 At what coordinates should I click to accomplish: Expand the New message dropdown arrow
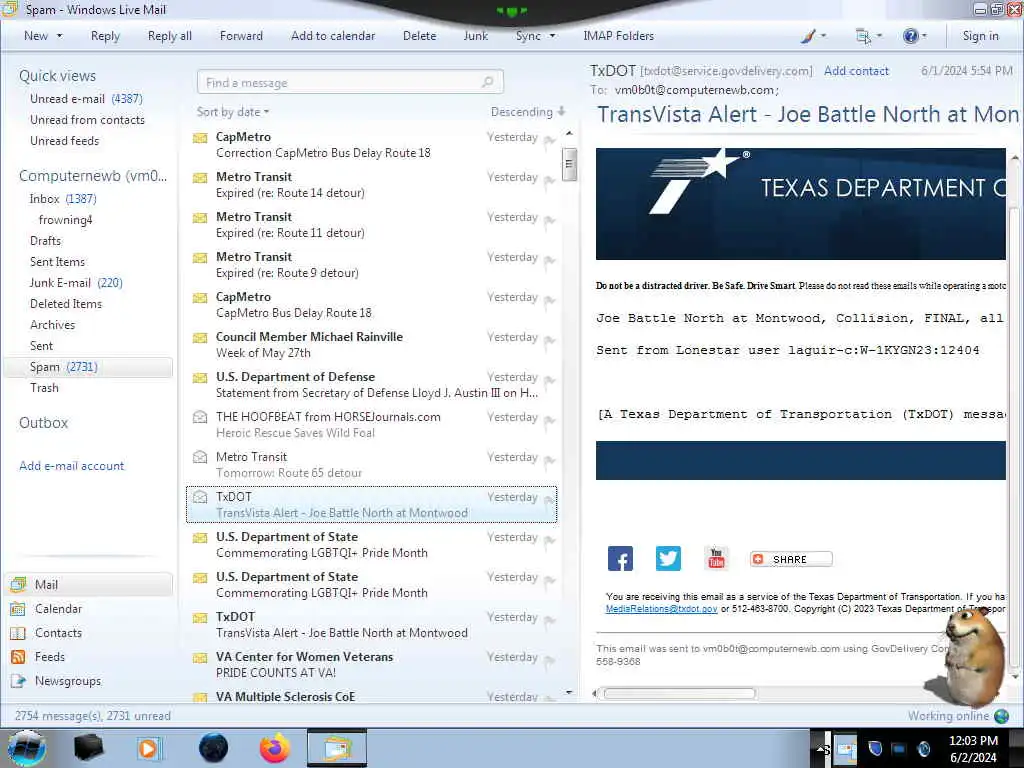(x=59, y=36)
